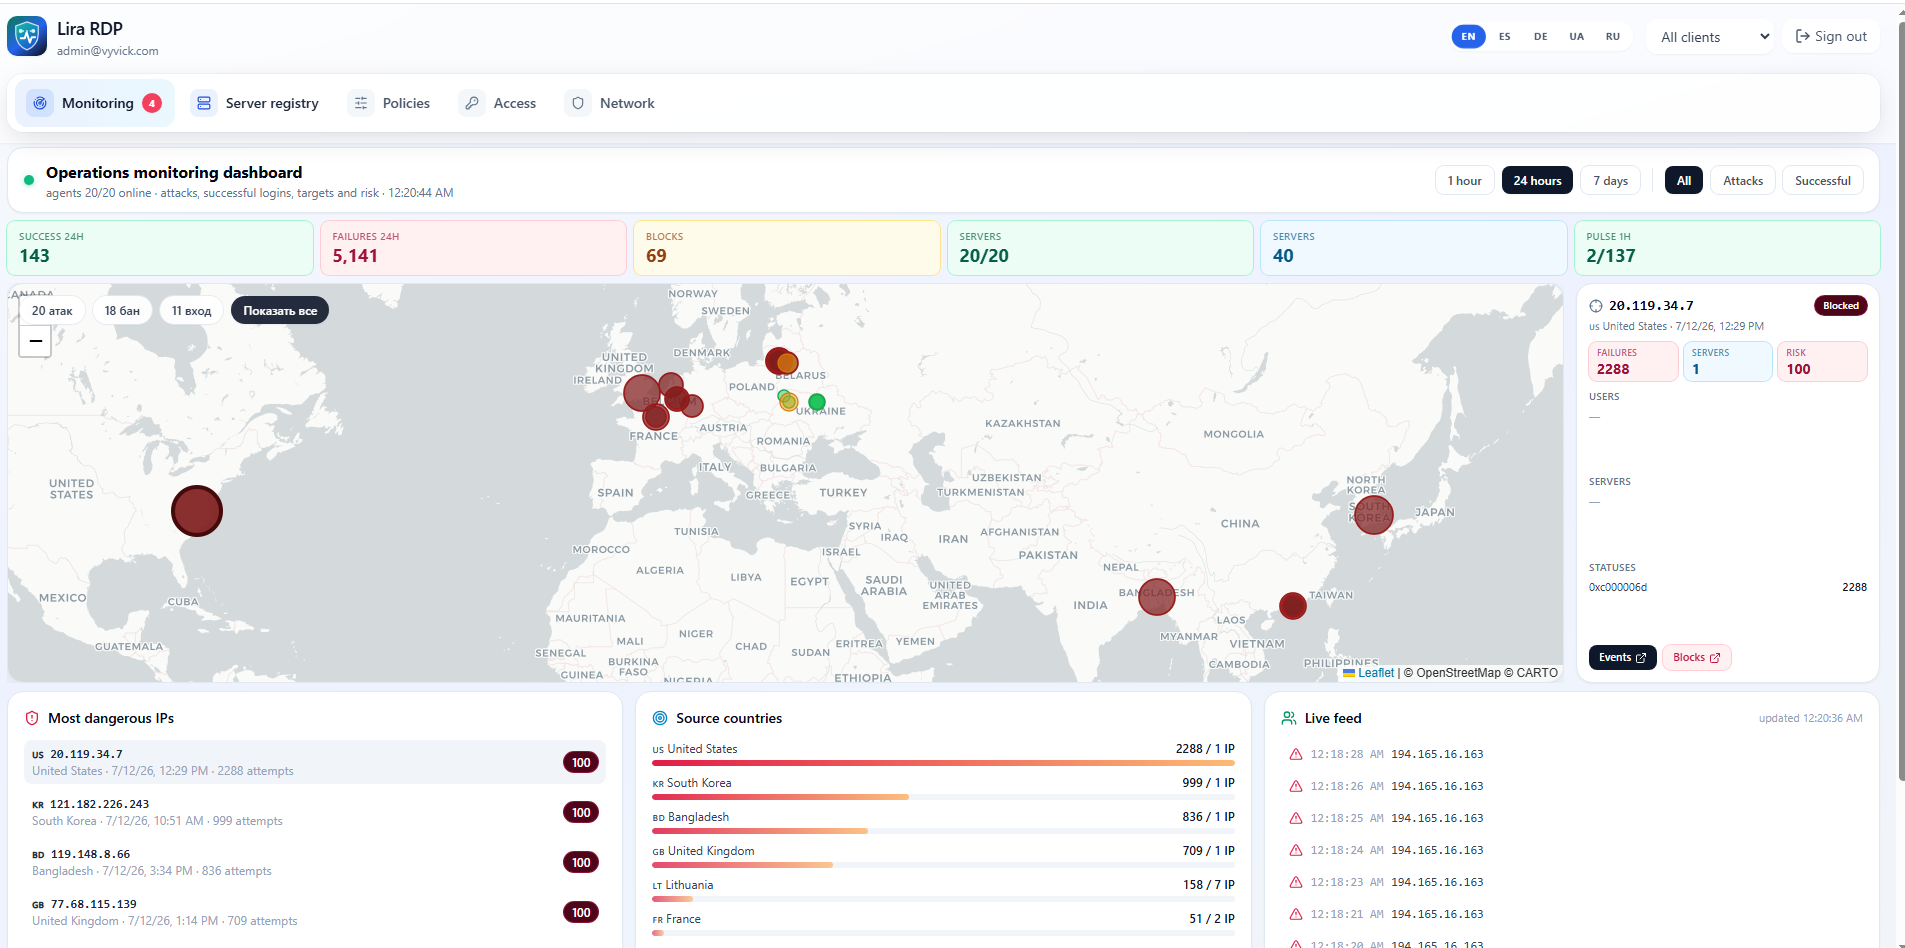Select IP 121.182.226.243 in dangerous list
The image size is (1905, 948).
(316, 812)
